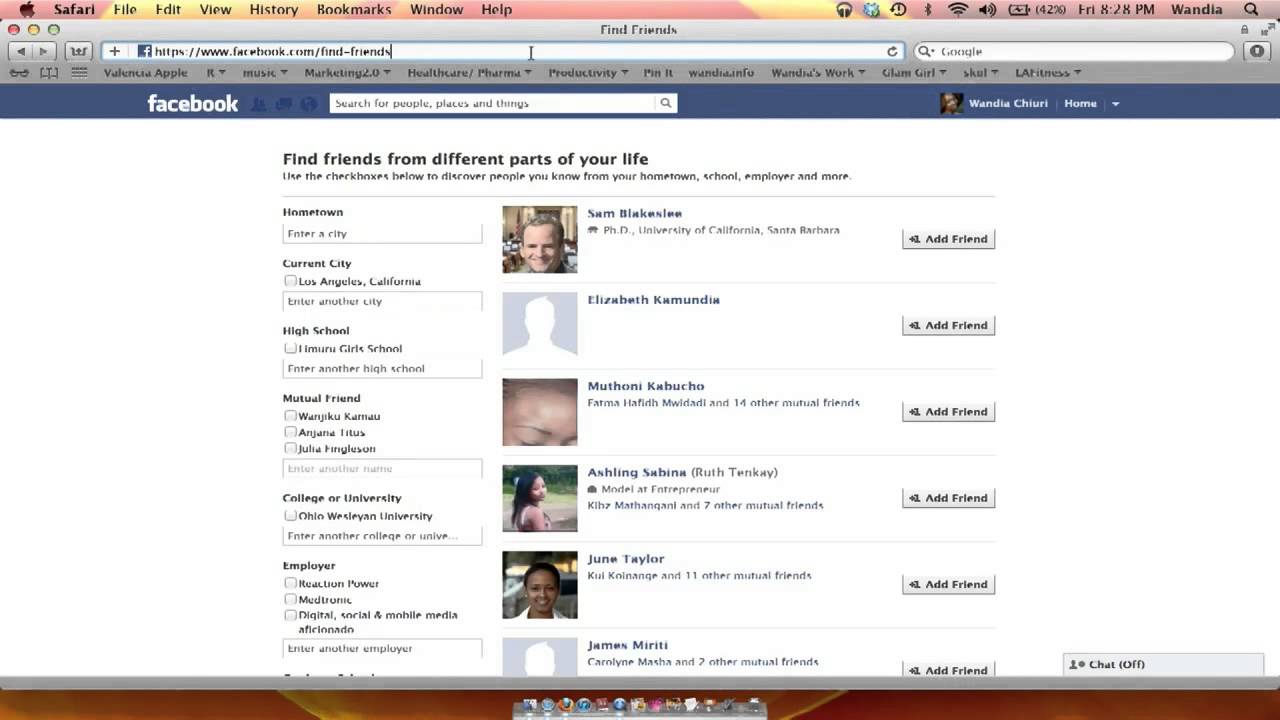Click the Facebook messages icon

coord(283,104)
